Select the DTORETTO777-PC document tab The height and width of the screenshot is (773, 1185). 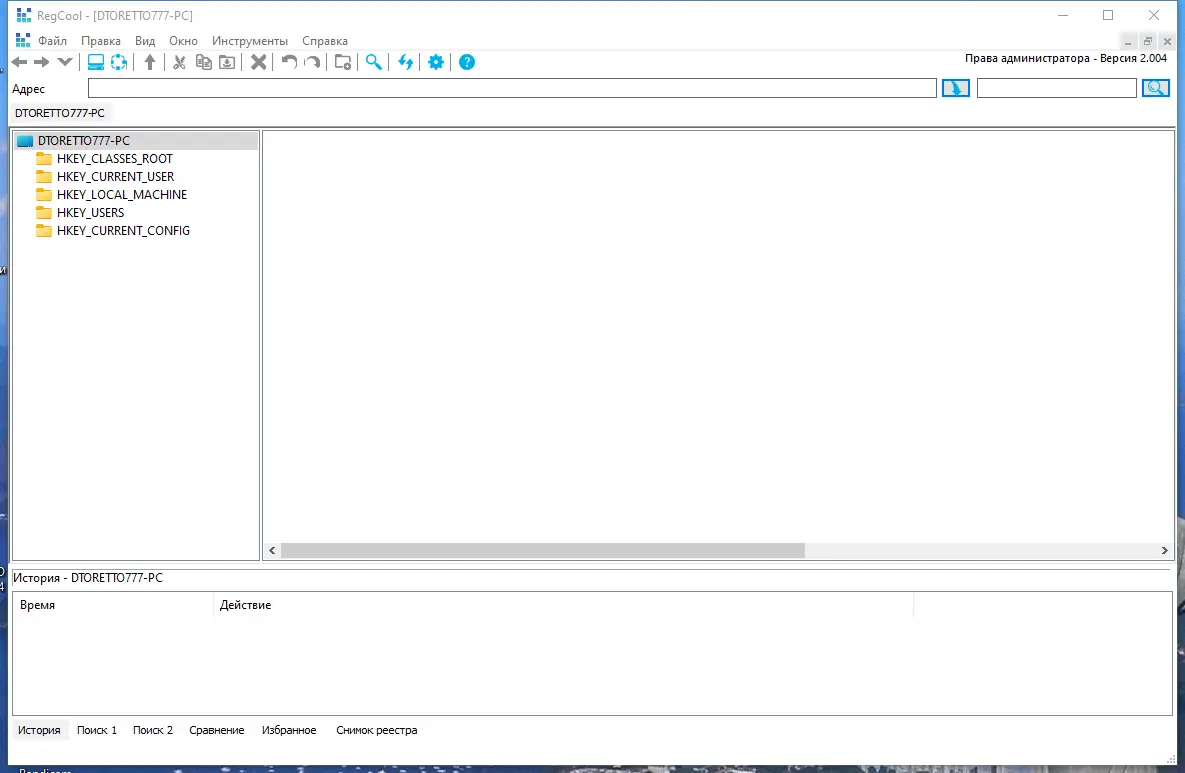60,113
